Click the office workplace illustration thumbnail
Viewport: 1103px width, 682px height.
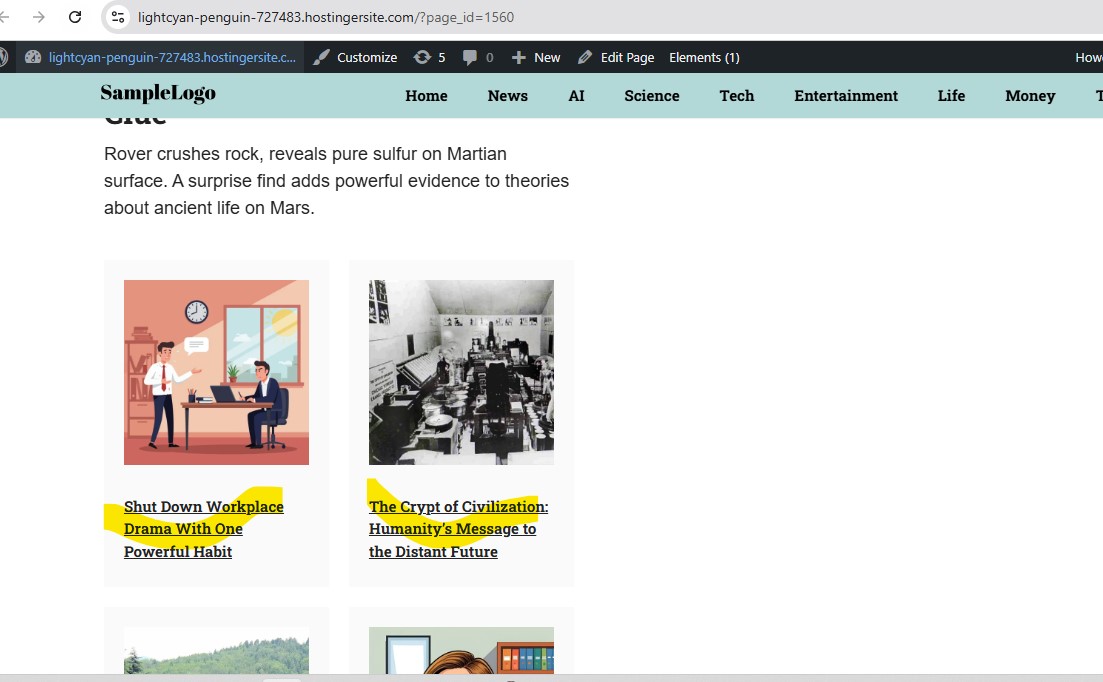[216, 372]
